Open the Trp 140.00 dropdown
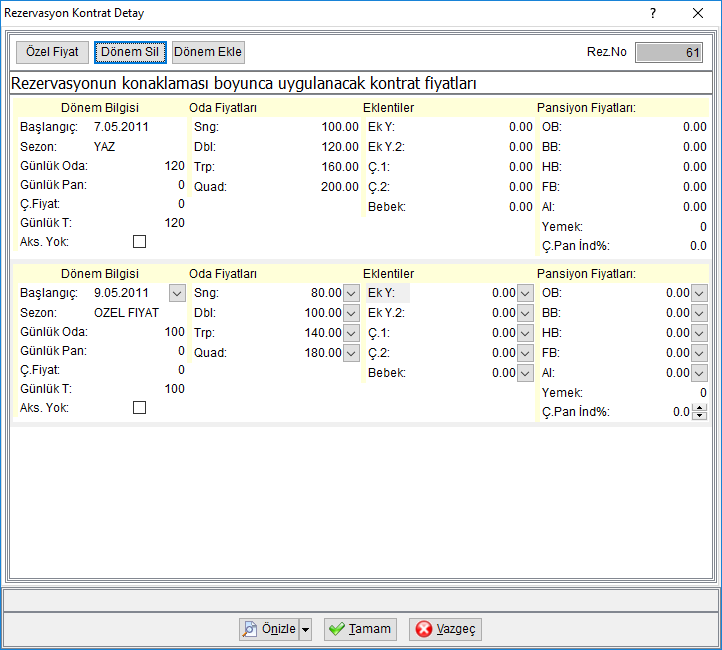The width and height of the screenshot is (722, 650). [x=351, y=333]
